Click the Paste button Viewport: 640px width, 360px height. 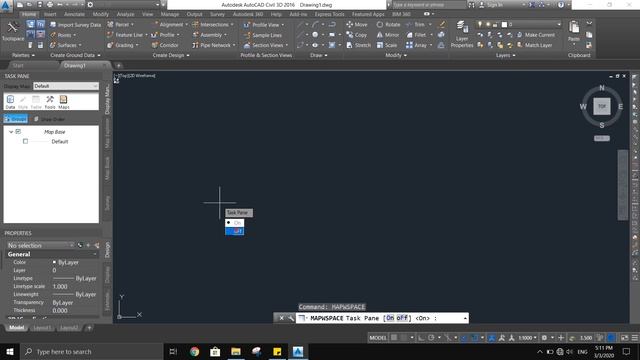click(x=574, y=31)
